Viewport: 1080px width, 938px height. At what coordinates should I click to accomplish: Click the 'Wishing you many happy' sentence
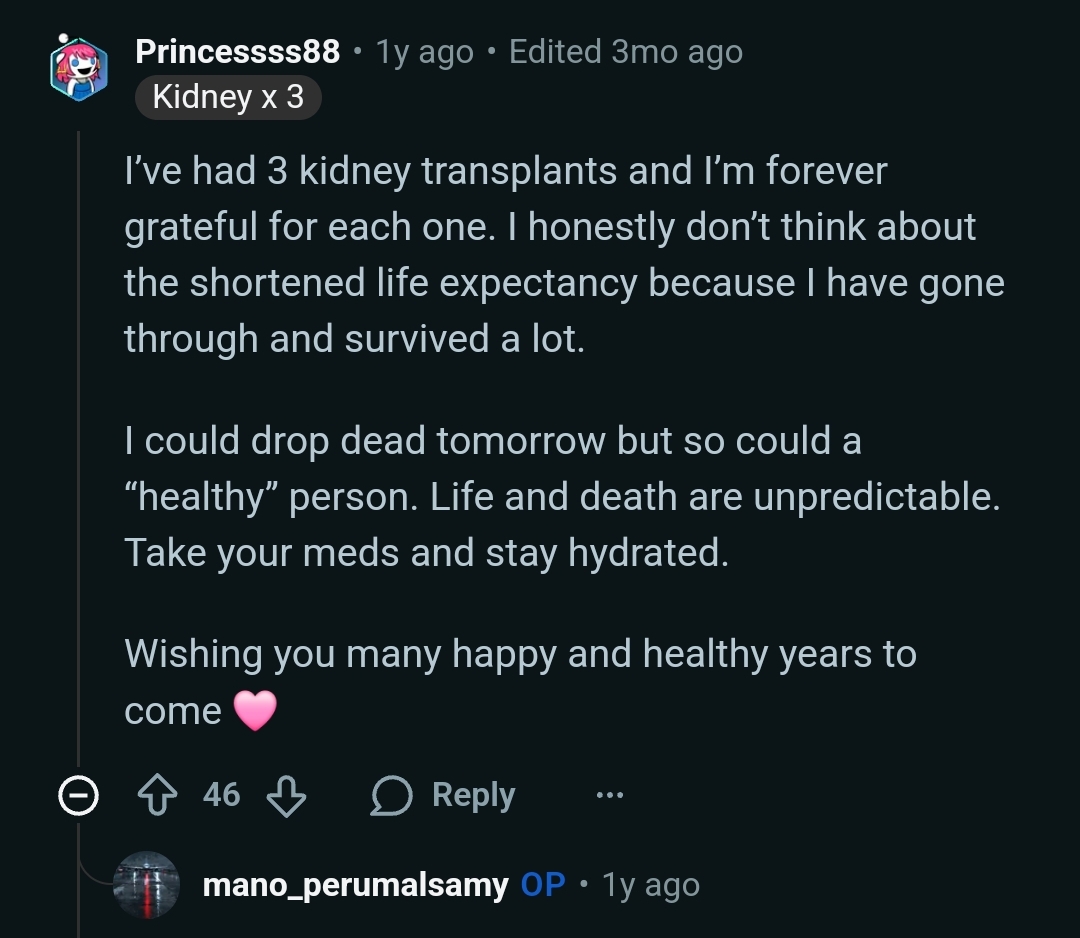point(520,655)
